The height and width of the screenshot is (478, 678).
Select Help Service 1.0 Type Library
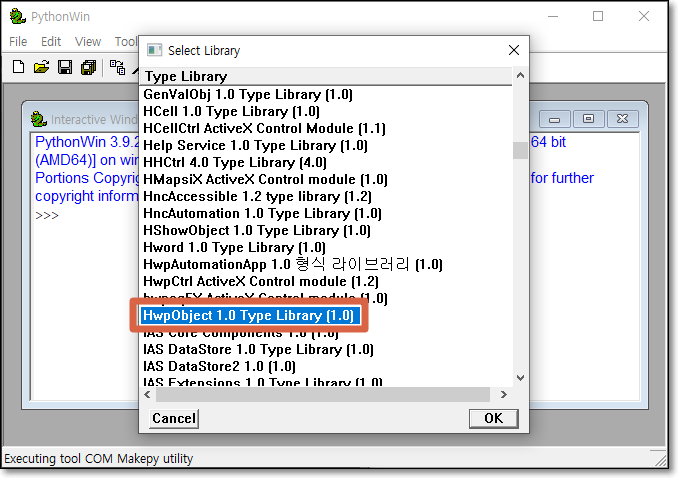click(255, 145)
